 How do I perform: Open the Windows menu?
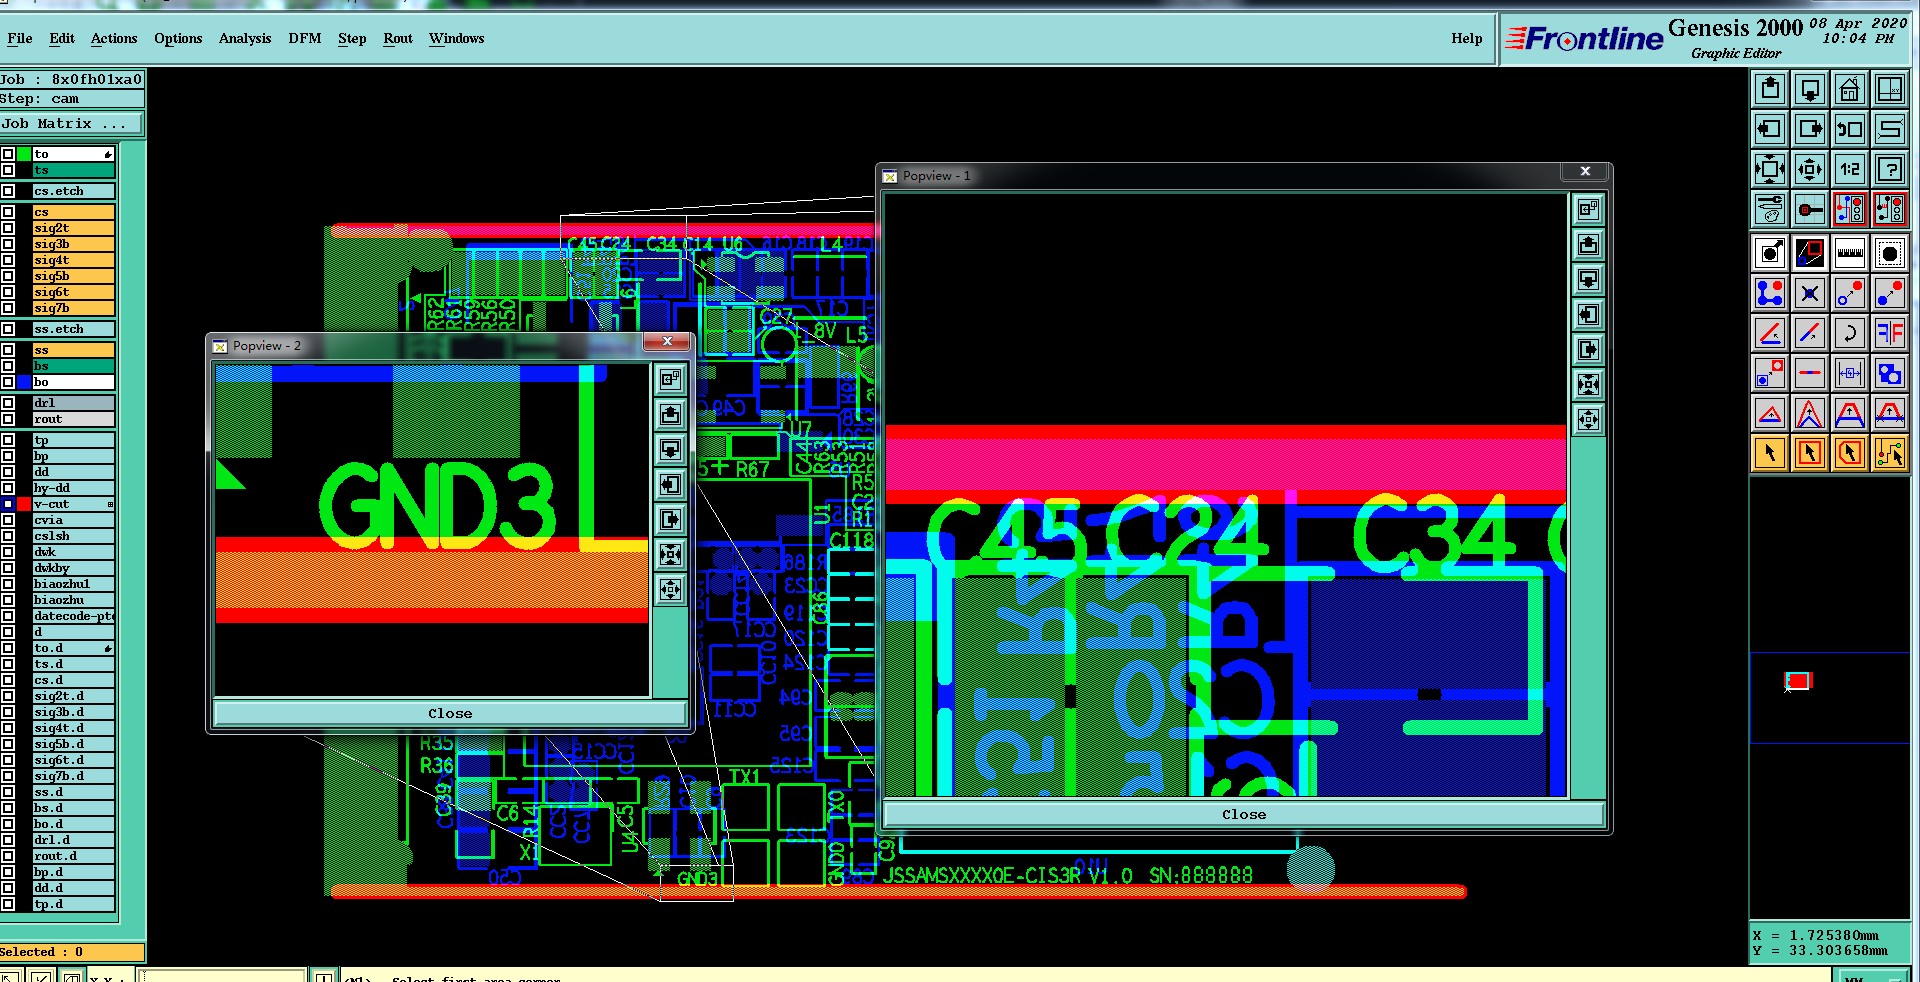[456, 38]
